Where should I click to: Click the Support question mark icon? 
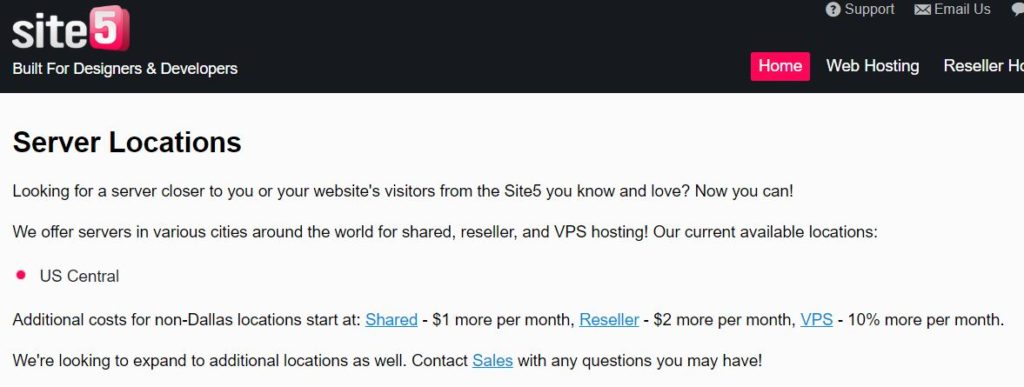tap(833, 10)
